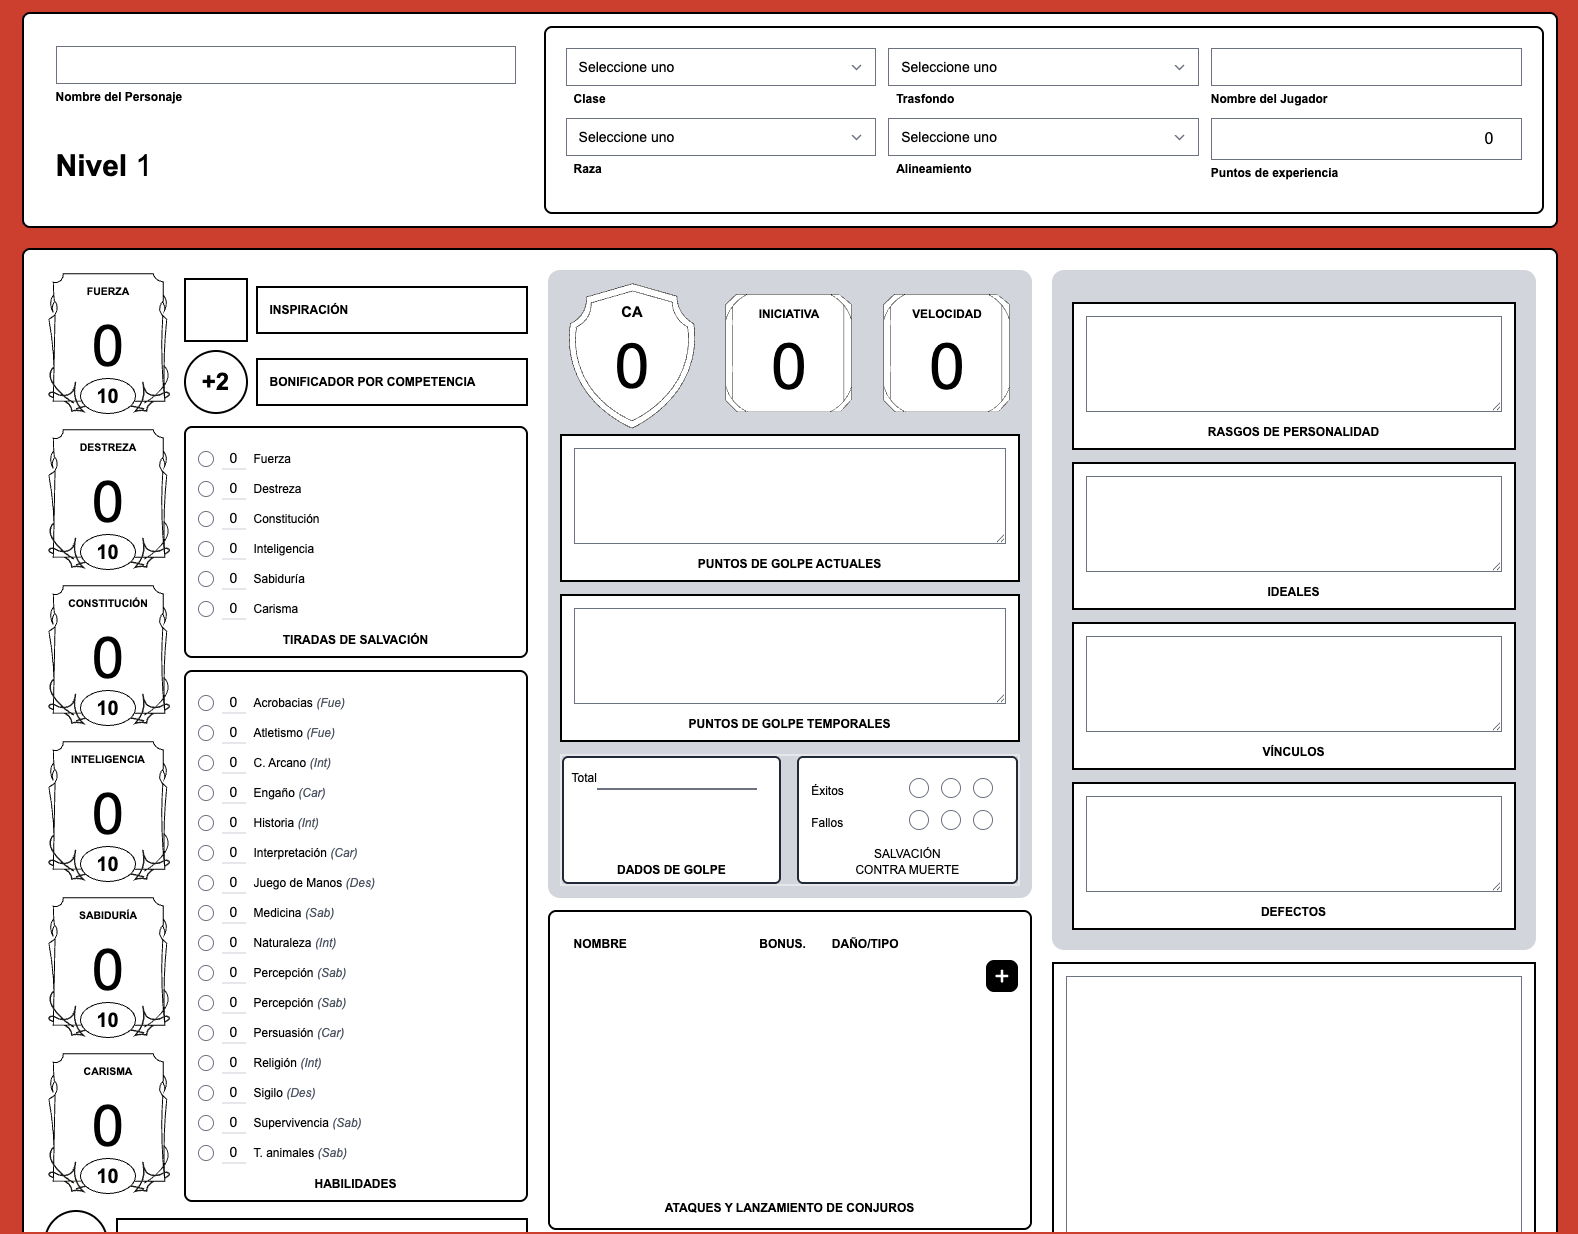Toggle Medicina skill proficiency
1578x1234 pixels.
click(206, 913)
